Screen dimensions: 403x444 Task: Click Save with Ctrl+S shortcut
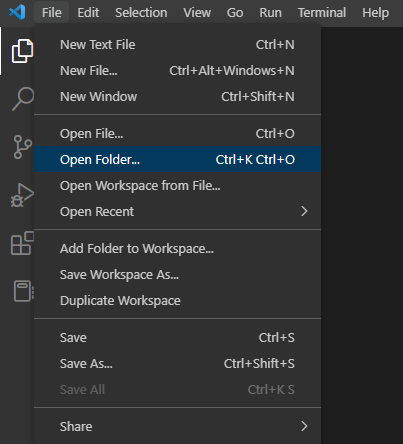(x=177, y=338)
